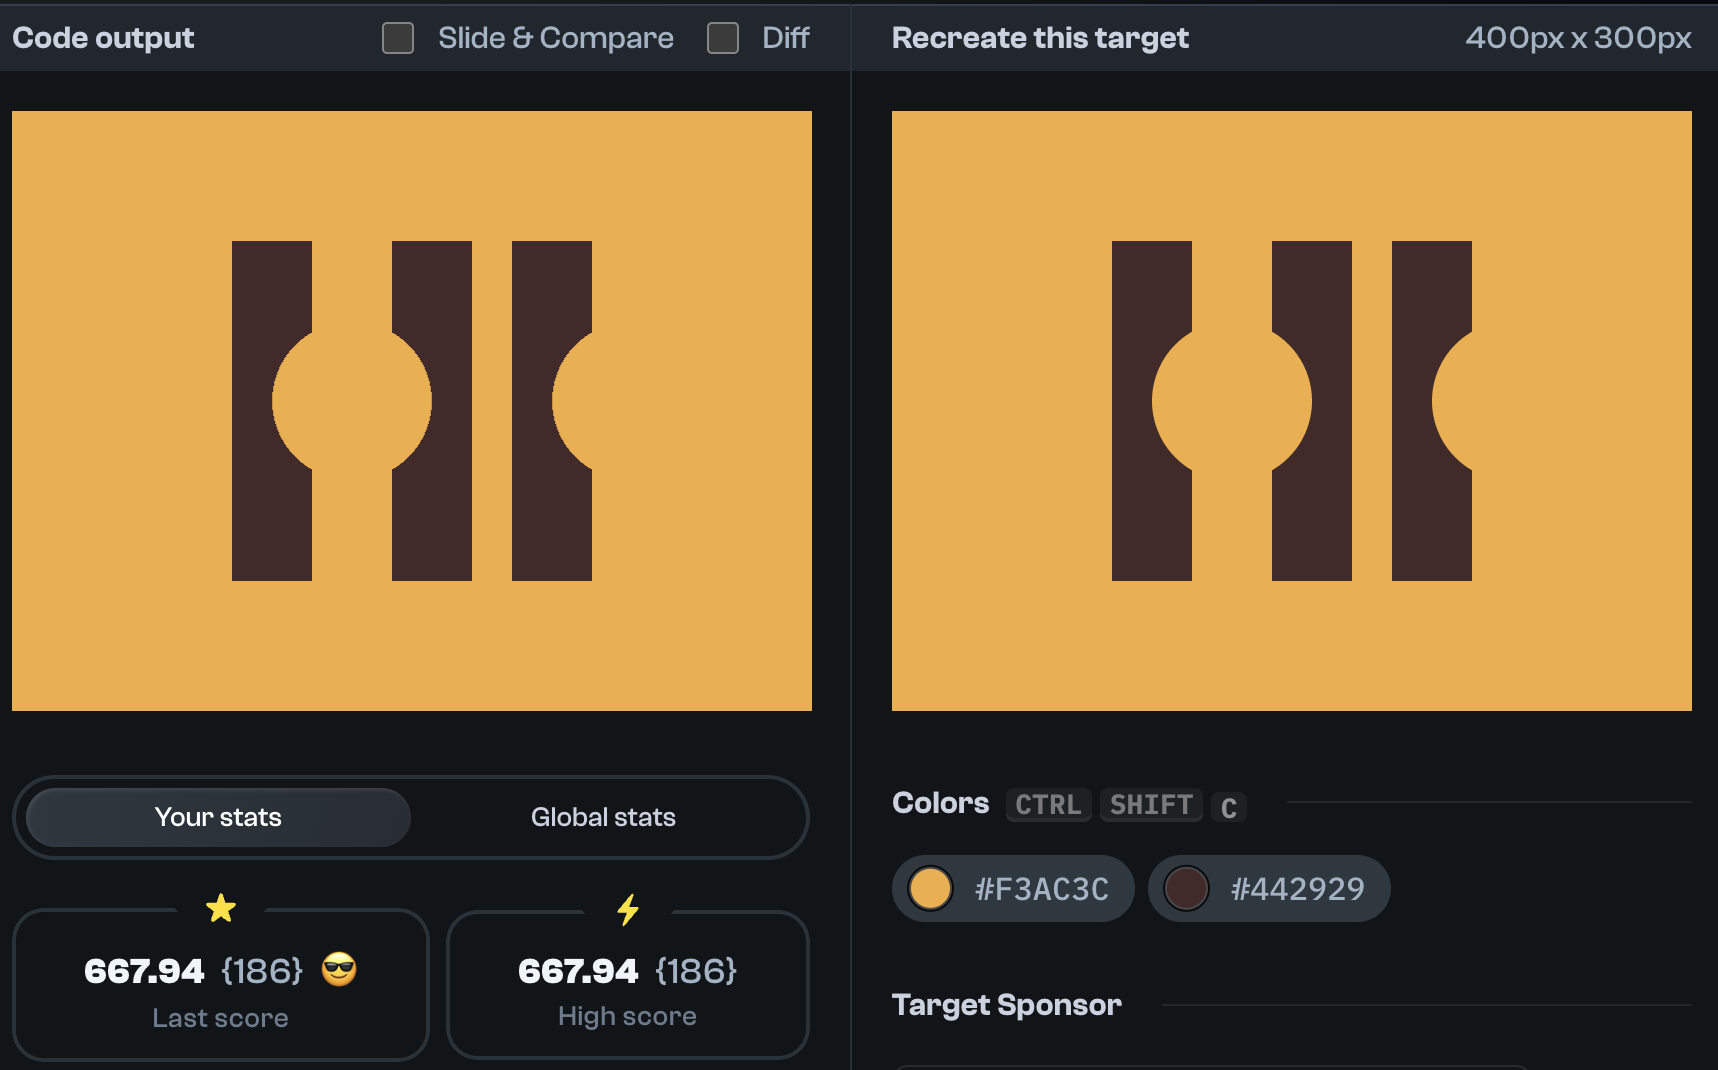The image size is (1718, 1070).
Task: Click the Code output preview image
Action: (412, 411)
